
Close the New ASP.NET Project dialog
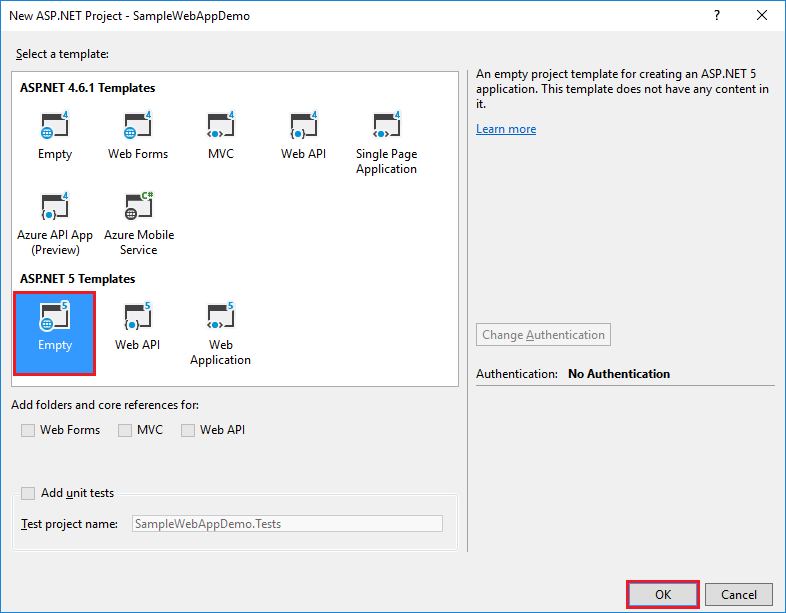coord(762,16)
